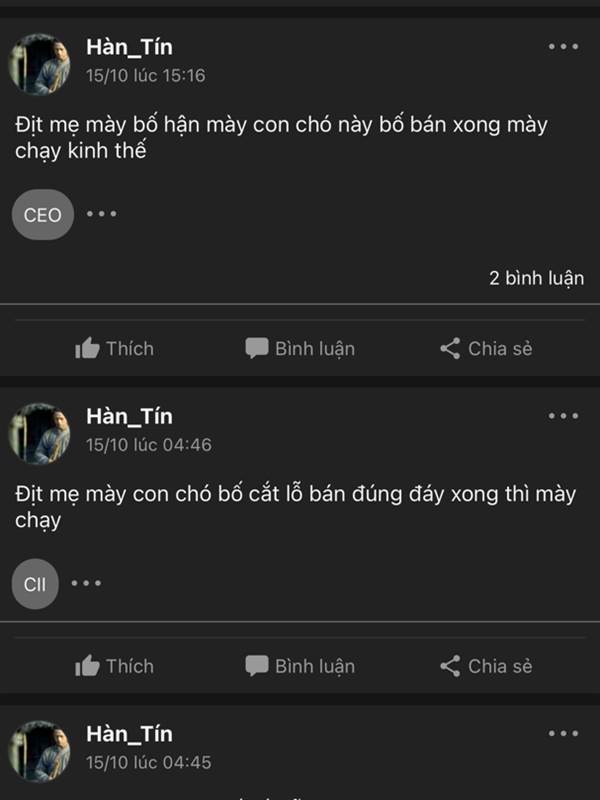600x800 pixels.
Task: View the 2 bình luận comments
Action: pos(536,278)
